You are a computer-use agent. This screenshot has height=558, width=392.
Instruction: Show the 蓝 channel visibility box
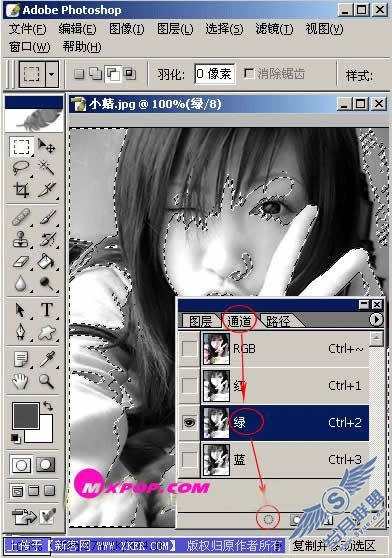(x=189, y=459)
